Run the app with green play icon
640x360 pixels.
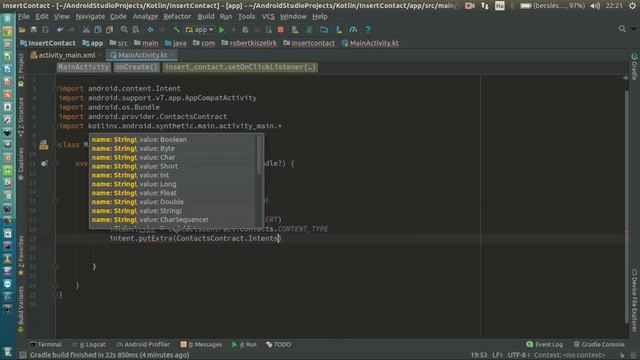(222, 30)
